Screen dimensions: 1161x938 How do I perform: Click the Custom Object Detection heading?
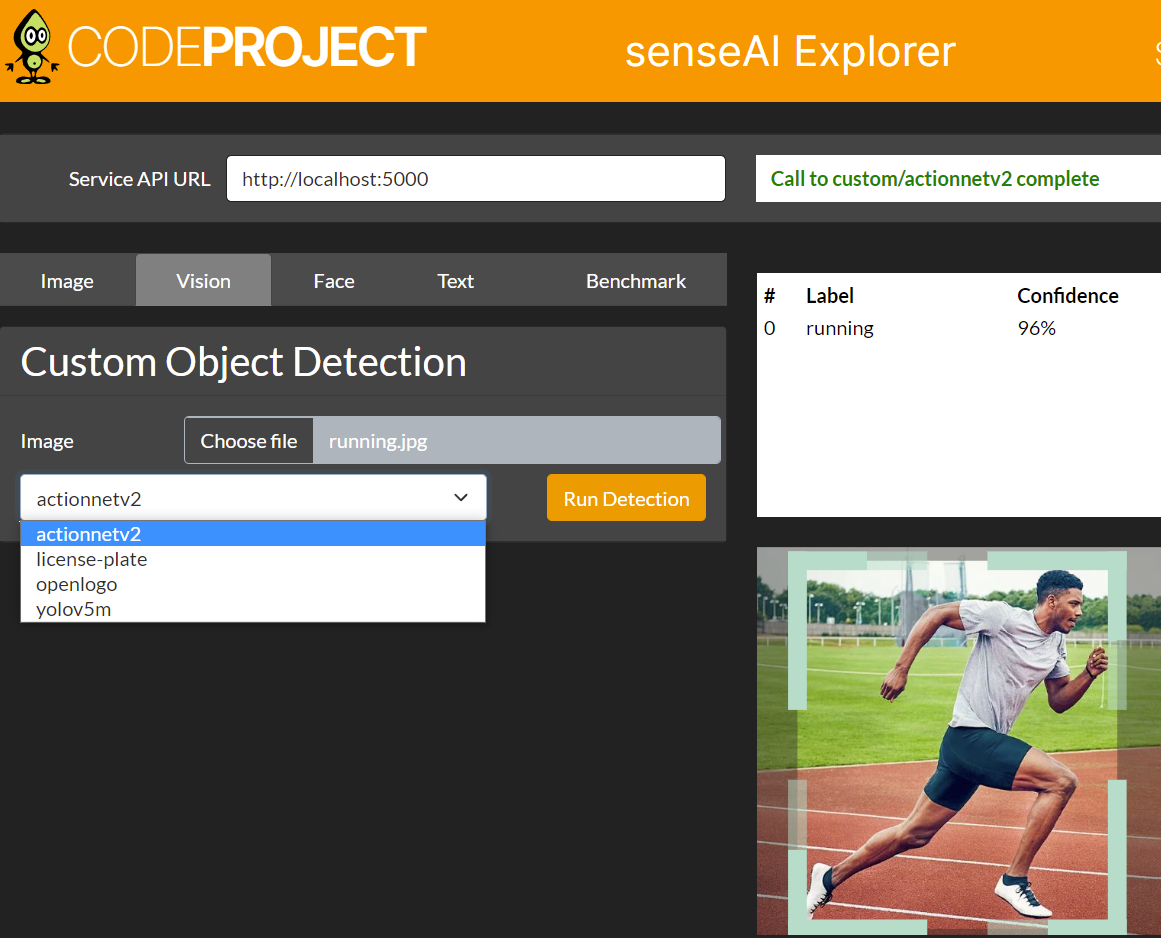click(244, 362)
